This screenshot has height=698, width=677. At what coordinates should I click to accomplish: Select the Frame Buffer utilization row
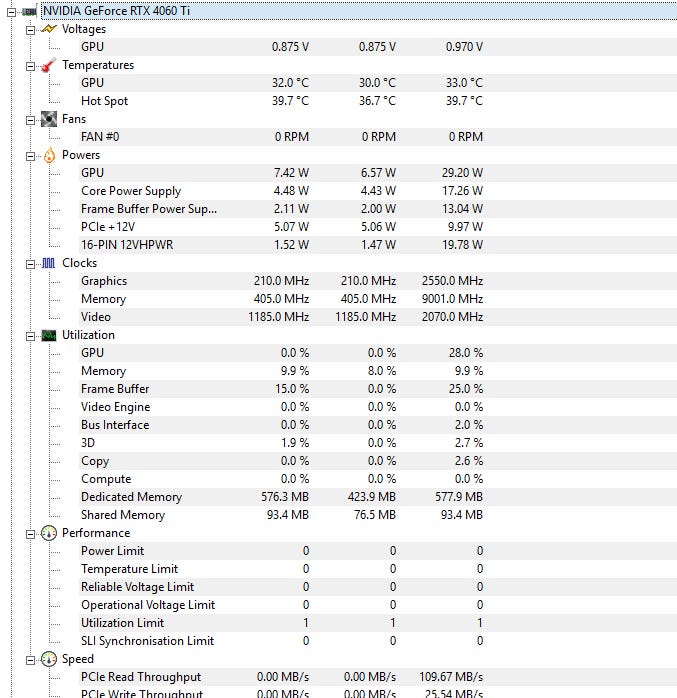(378, 389)
